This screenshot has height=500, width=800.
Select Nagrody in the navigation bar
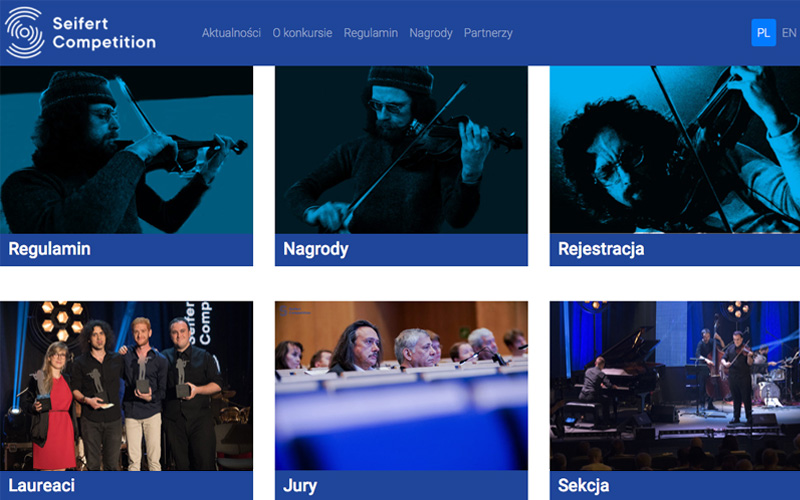coord(431,33)
